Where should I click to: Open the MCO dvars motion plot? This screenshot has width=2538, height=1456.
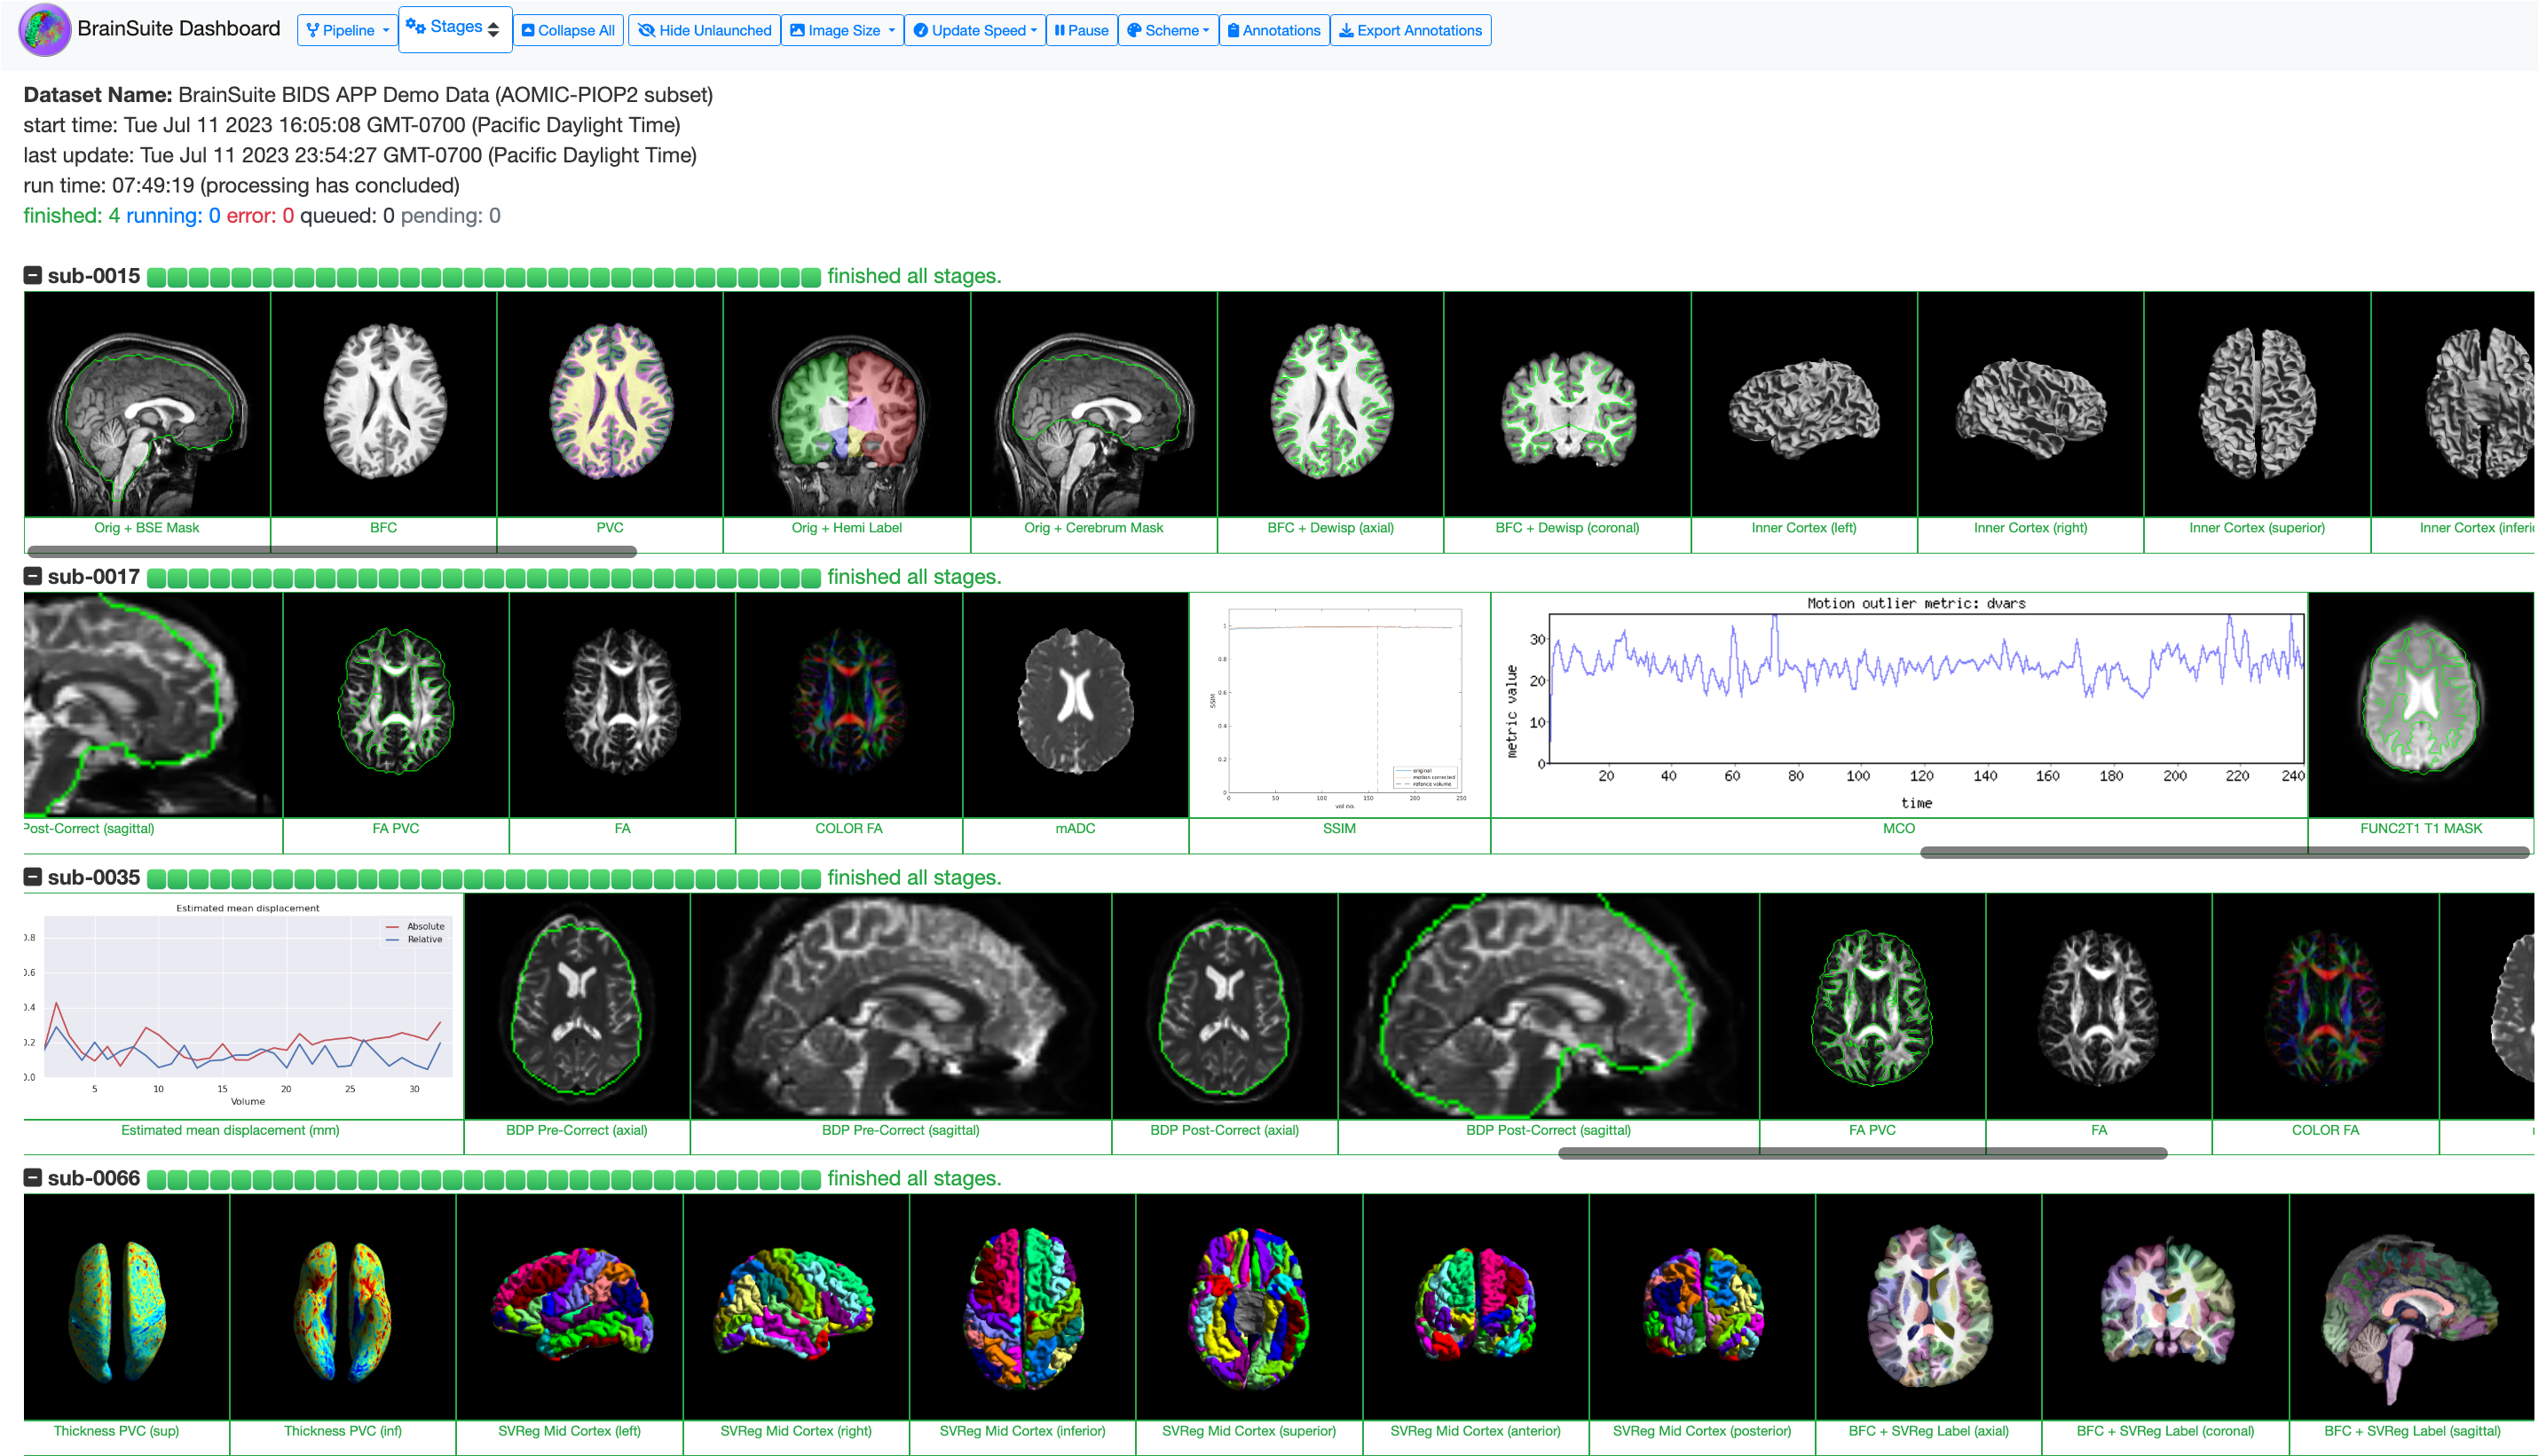(1898, 705)
